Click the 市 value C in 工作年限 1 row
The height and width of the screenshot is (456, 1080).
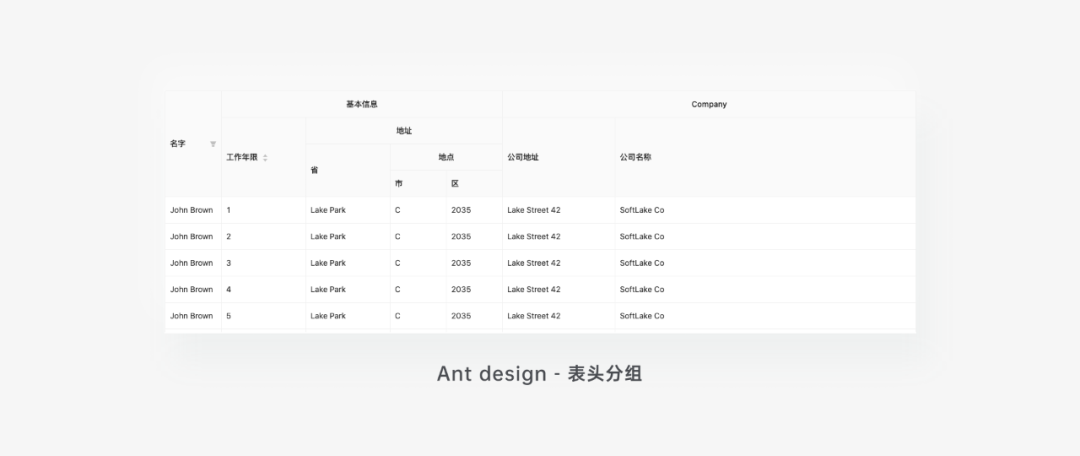click(x=397, y=210)
